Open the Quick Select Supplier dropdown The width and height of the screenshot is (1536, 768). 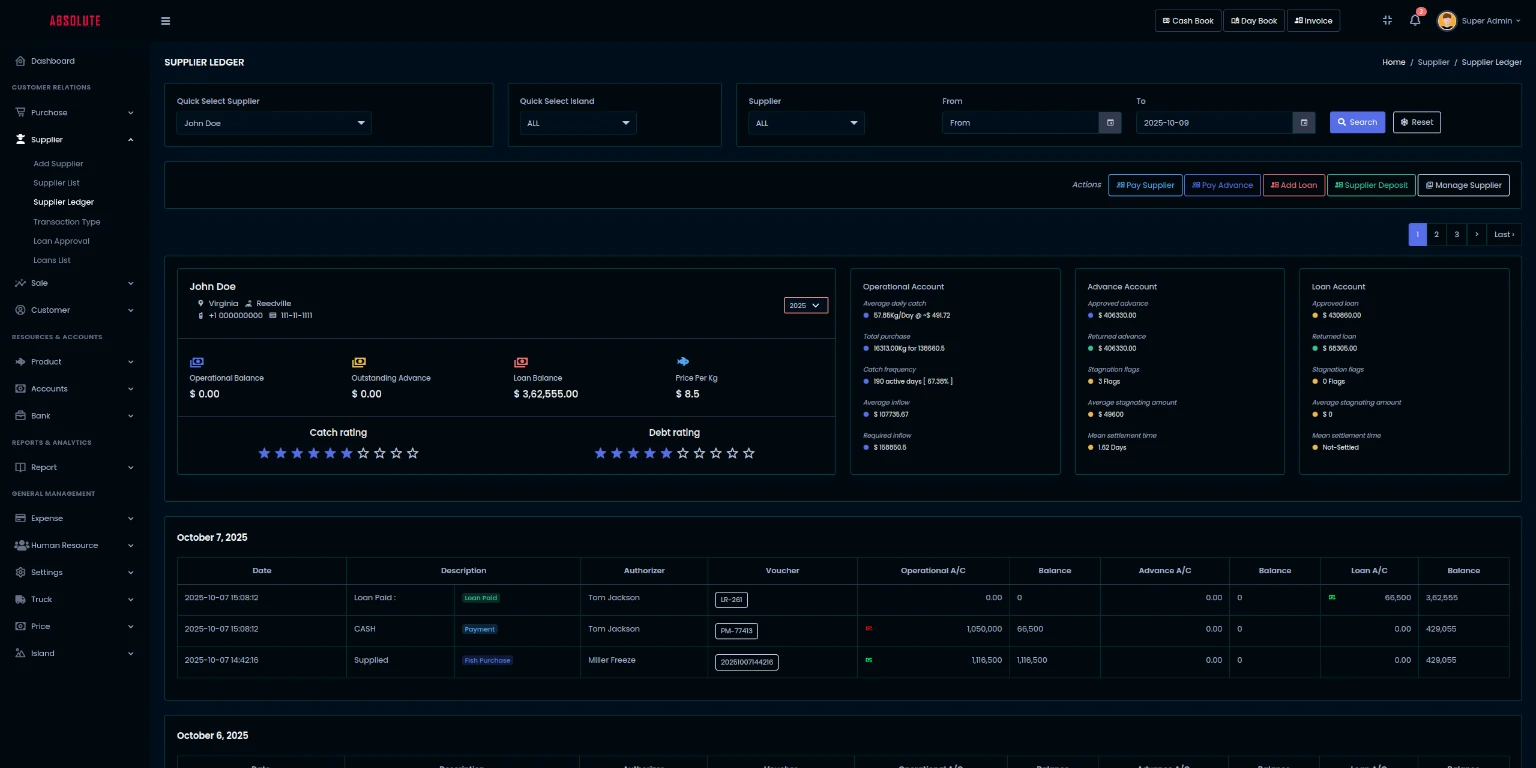pyautogui.click(x=274, y=123)
